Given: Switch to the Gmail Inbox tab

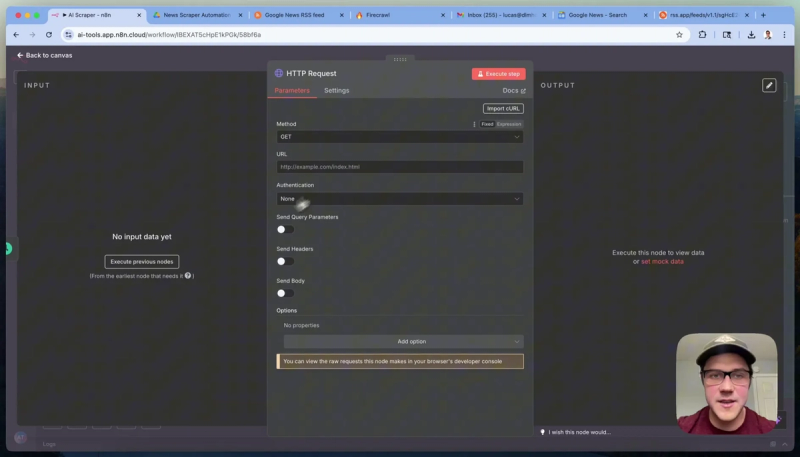Looking at the screenshot, I should pos(501,15).
